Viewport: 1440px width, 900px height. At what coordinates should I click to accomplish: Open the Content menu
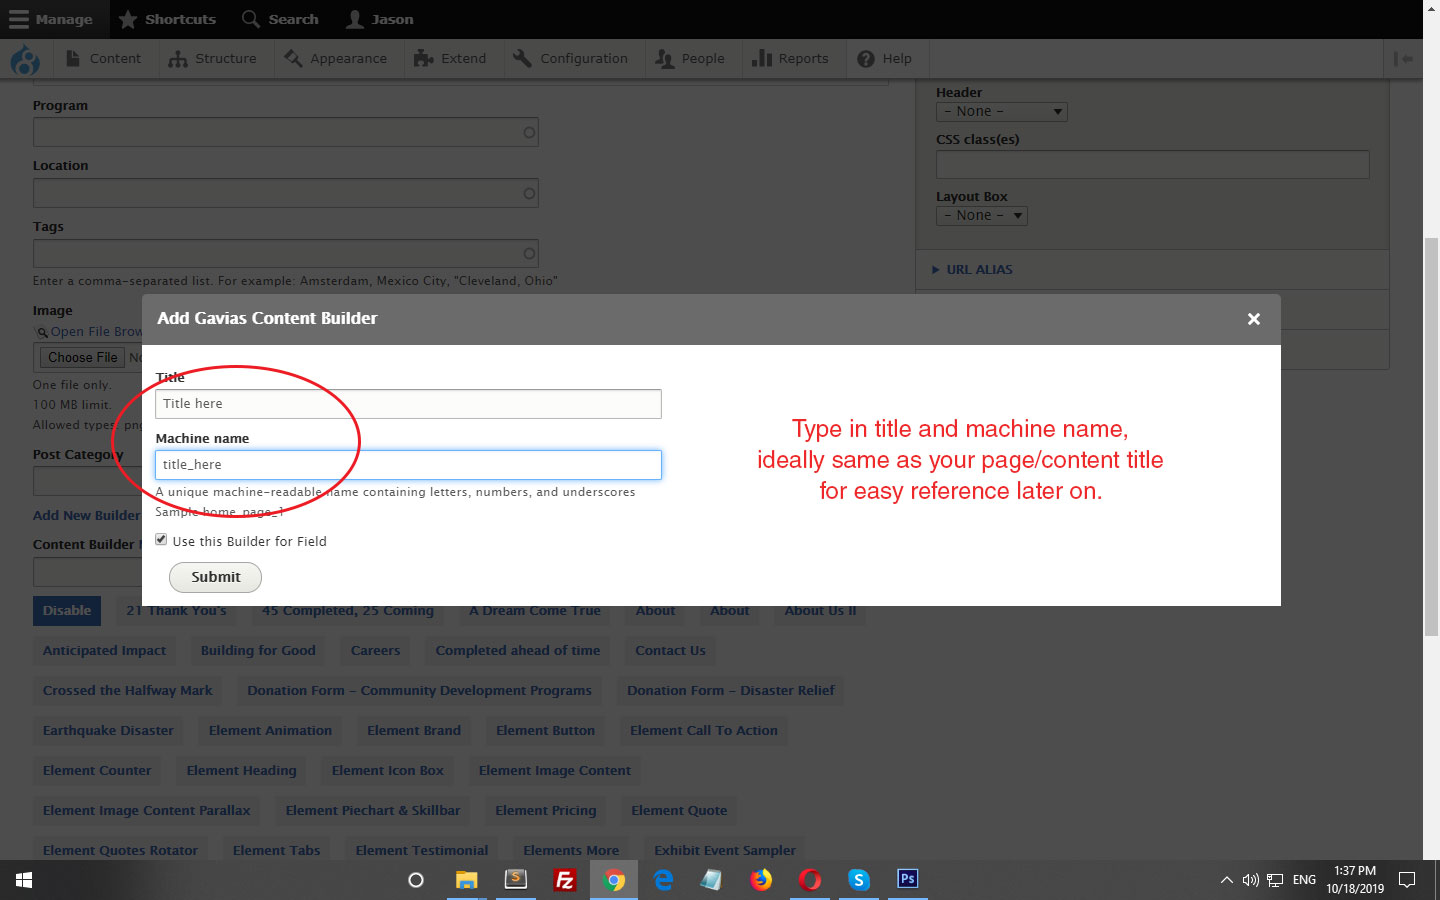(104, 59)
